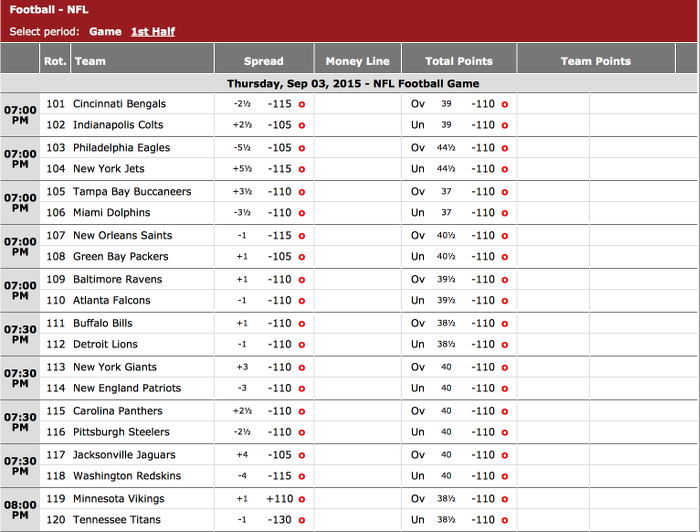The image size is (700, 532).
Task: Choose Under 38½ total in Lions row
Action: tap(504, 345)
